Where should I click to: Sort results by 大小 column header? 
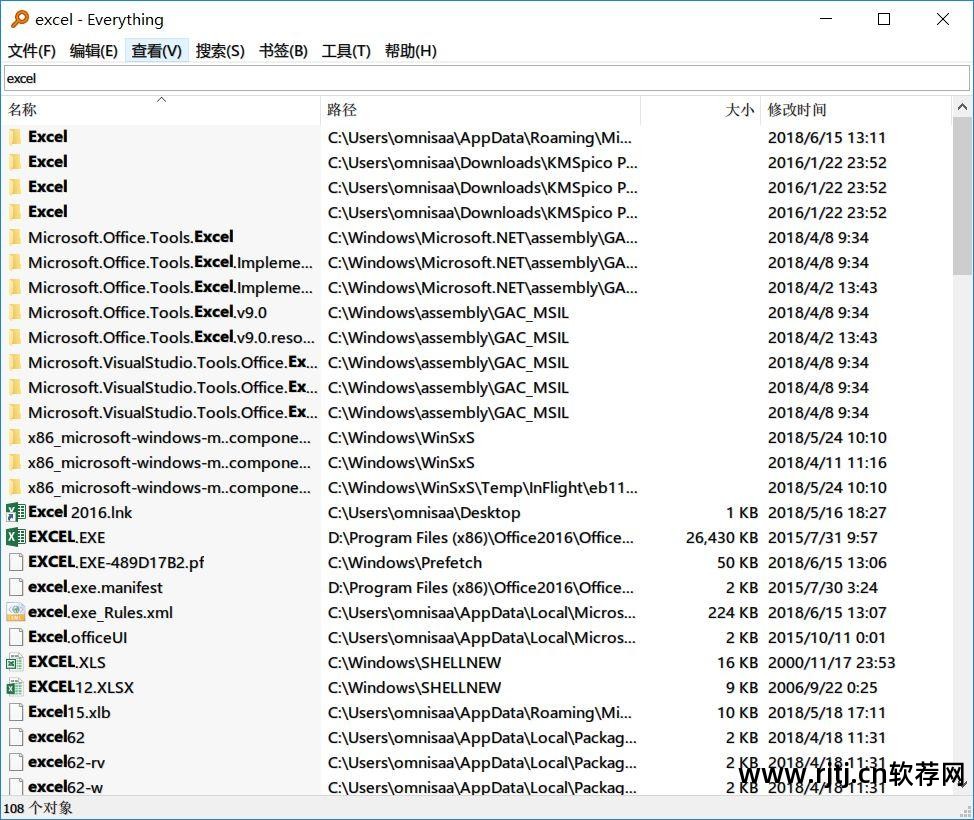(700, 110)
